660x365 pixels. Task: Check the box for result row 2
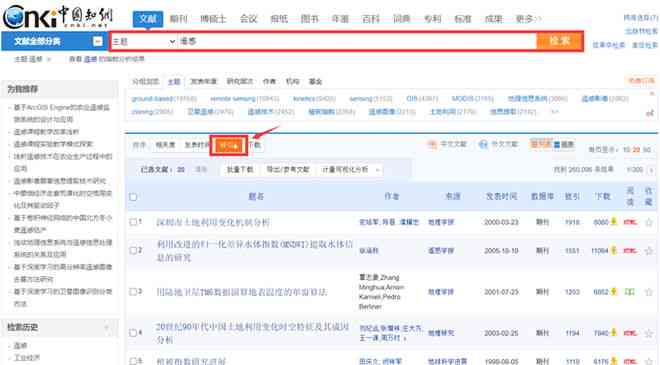(x=133, y=250)
